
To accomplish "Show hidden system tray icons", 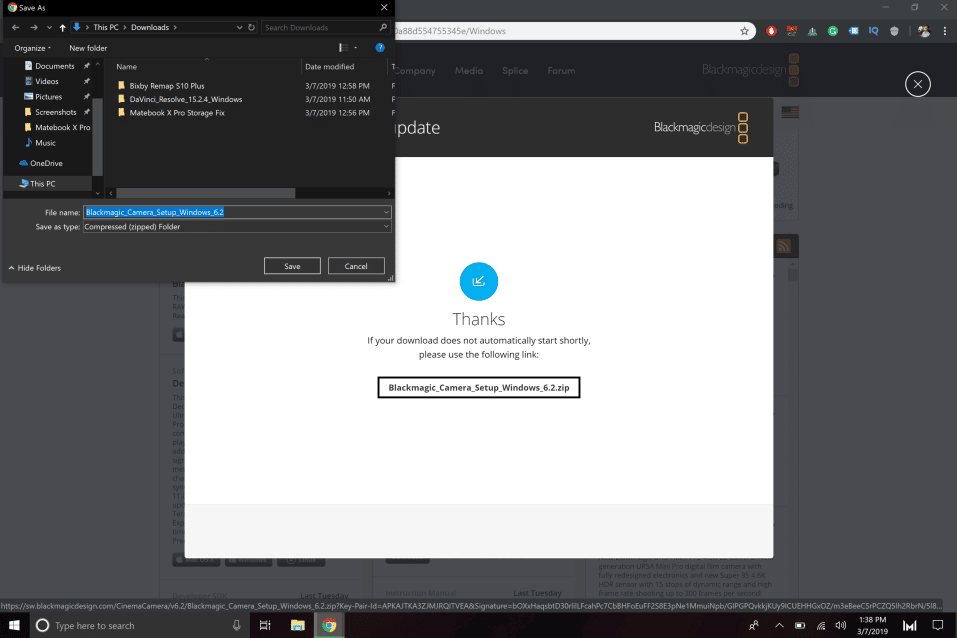I will pyautogui.click(x=779, y=625).
